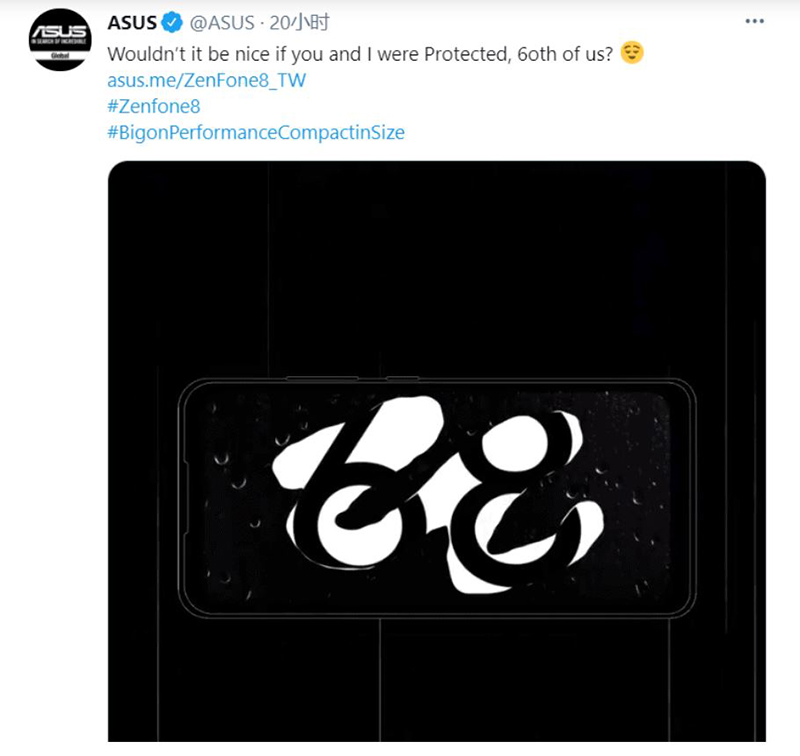Click the tweet text starting 'Wouldn't it be nice'

pos(360,54)
